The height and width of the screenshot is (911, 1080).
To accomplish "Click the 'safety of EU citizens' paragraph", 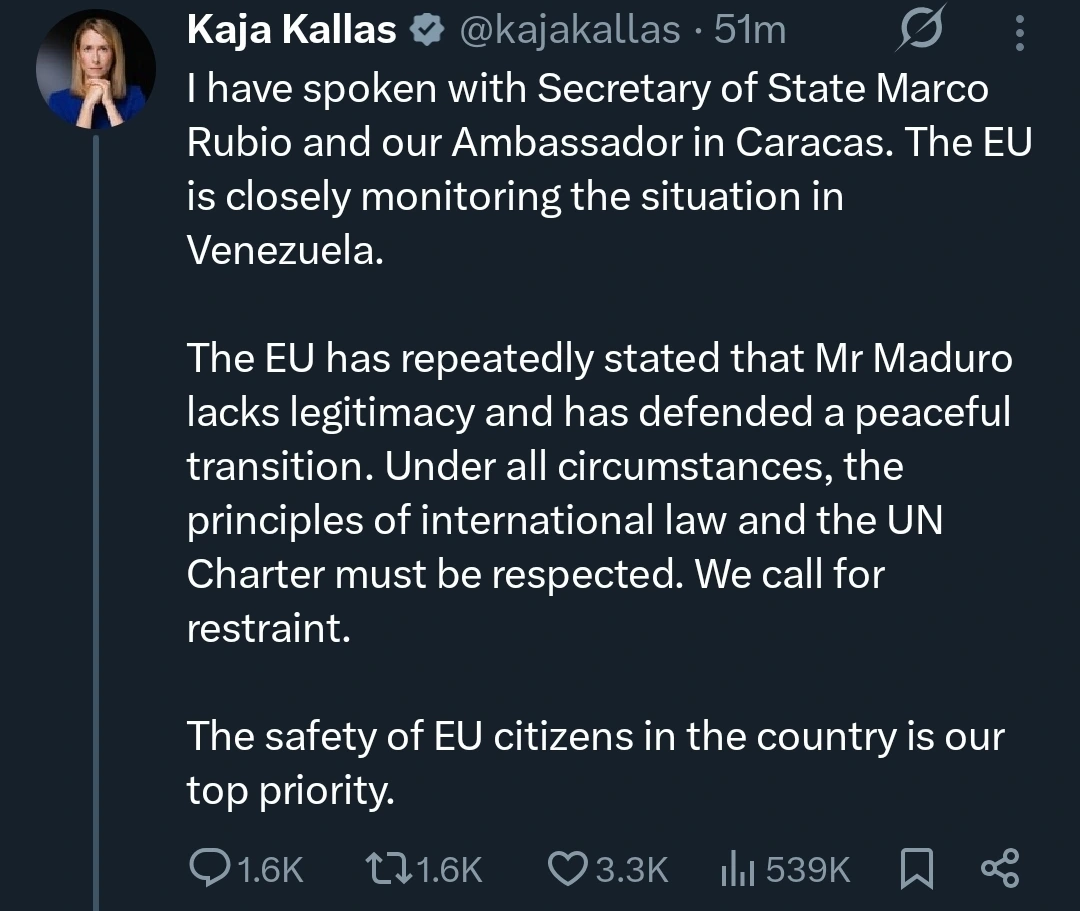I will 594,763.
